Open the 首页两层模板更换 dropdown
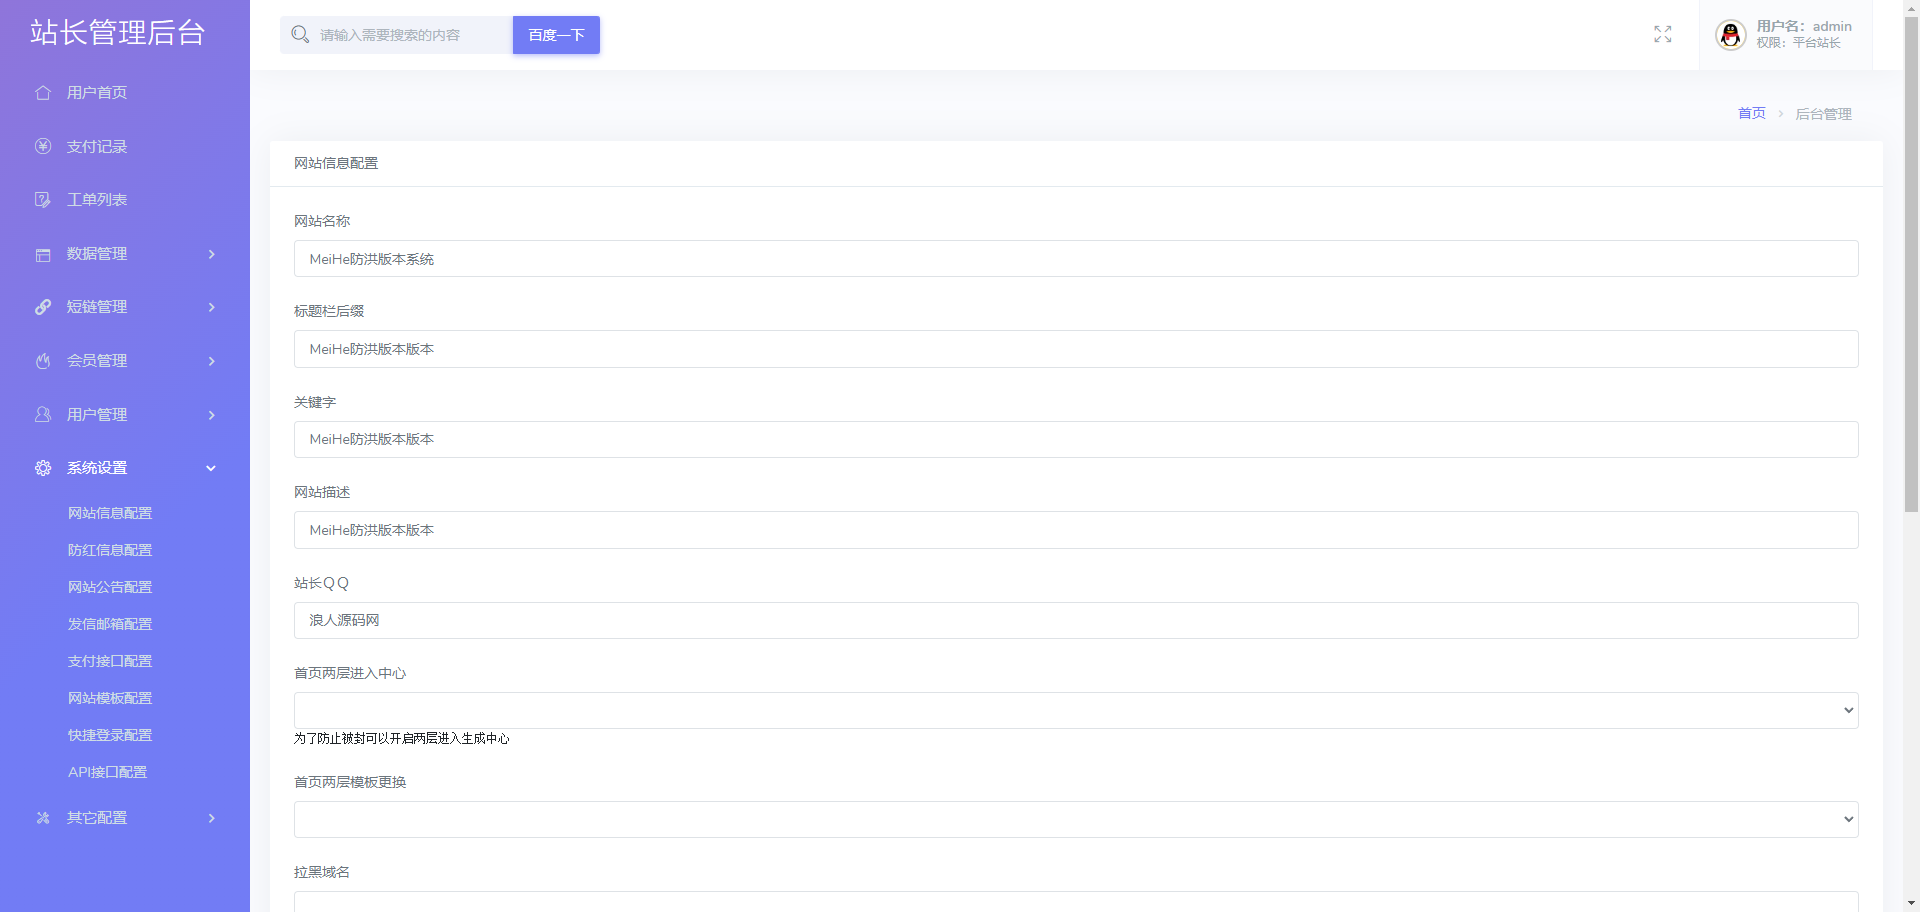Screen dimensions: 1920x912 [1076, 820]
